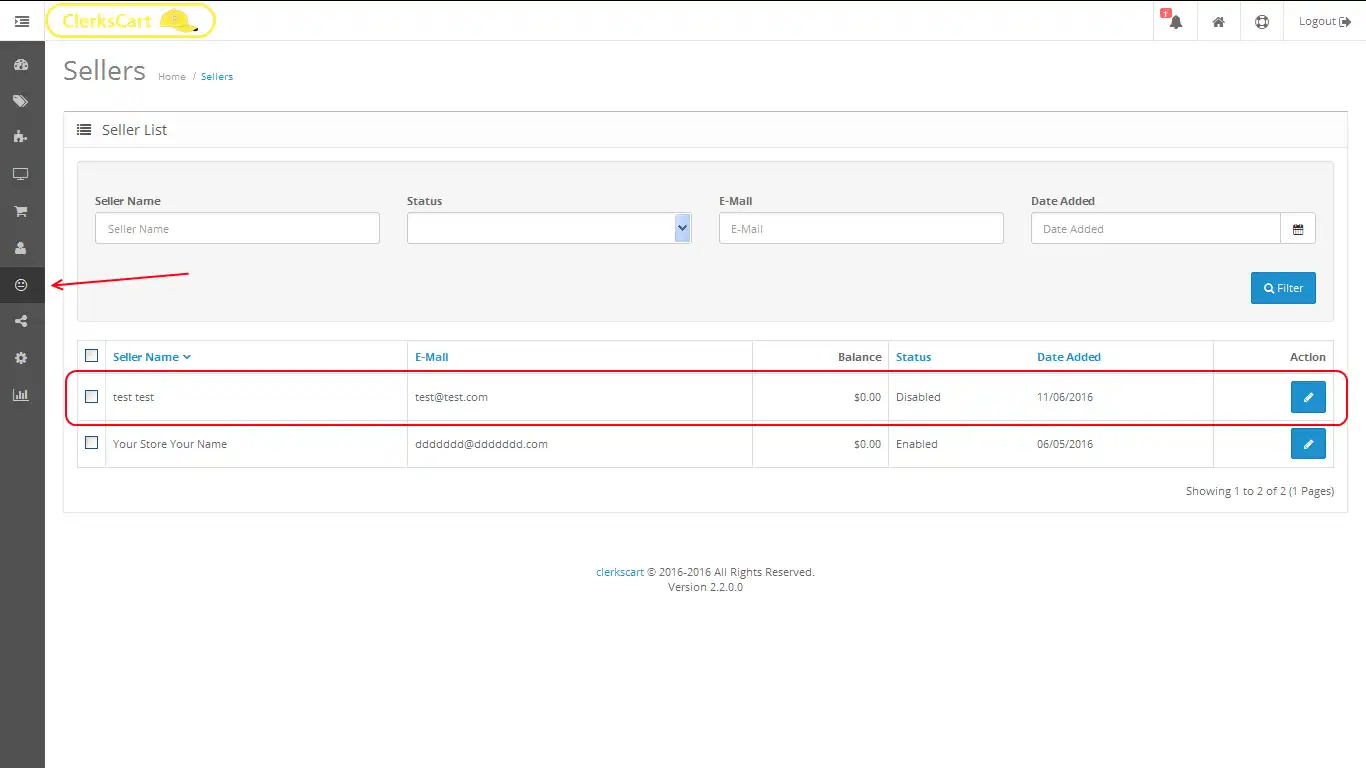
Task: Select all sellers header checkbox
Action: [x=92, y=356]
